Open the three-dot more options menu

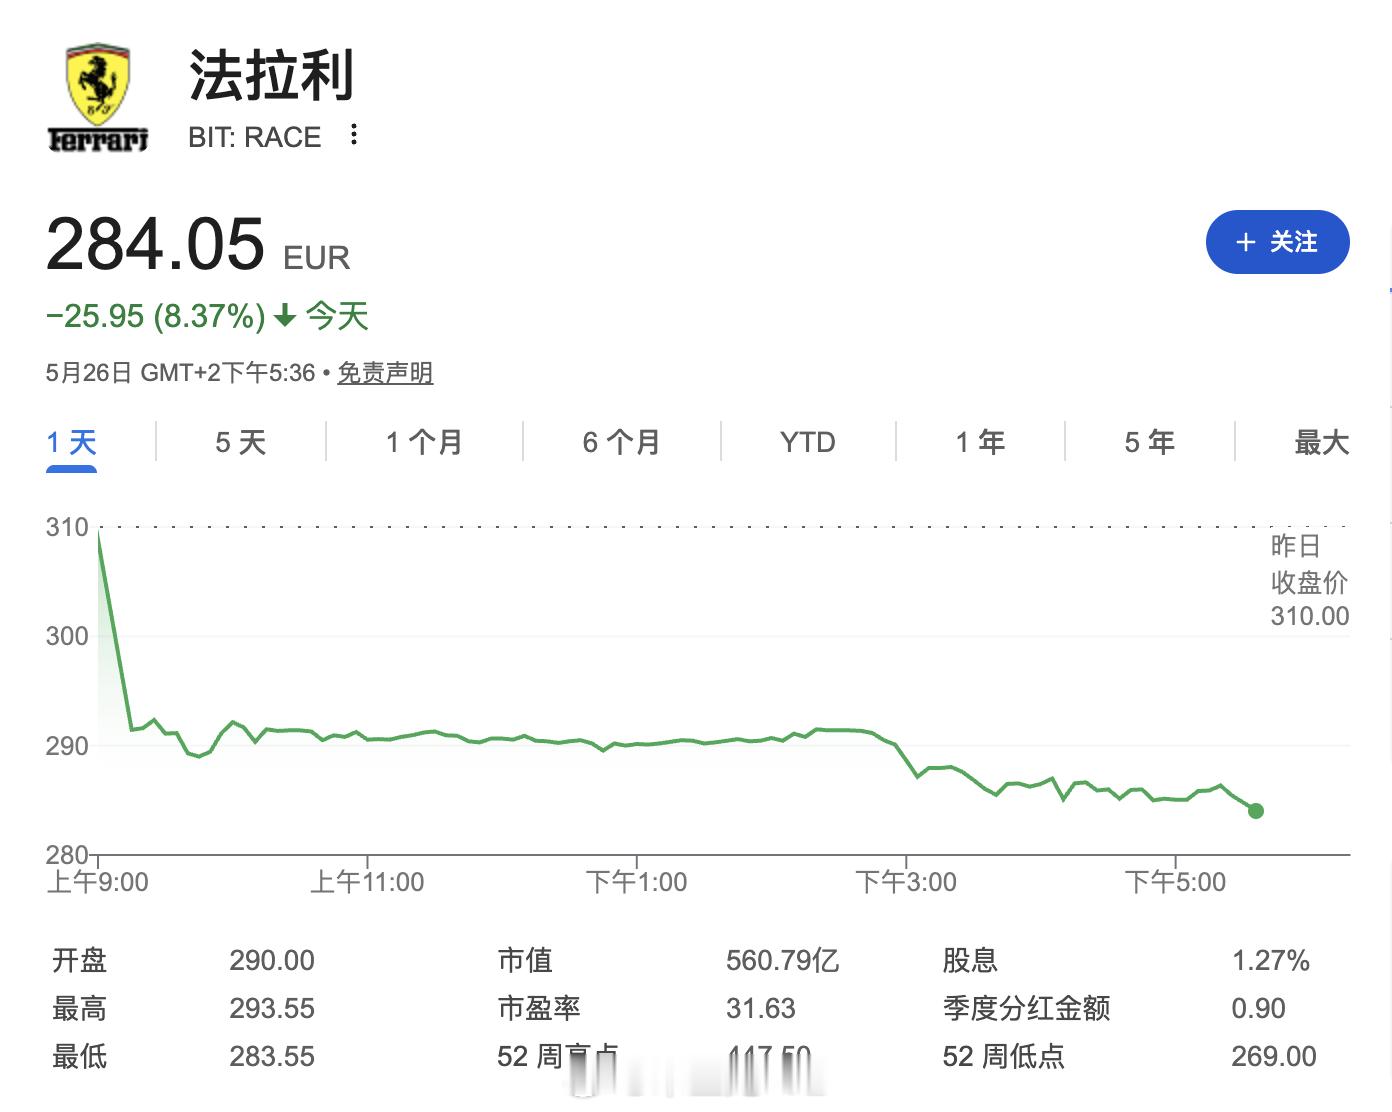(354, 135)
